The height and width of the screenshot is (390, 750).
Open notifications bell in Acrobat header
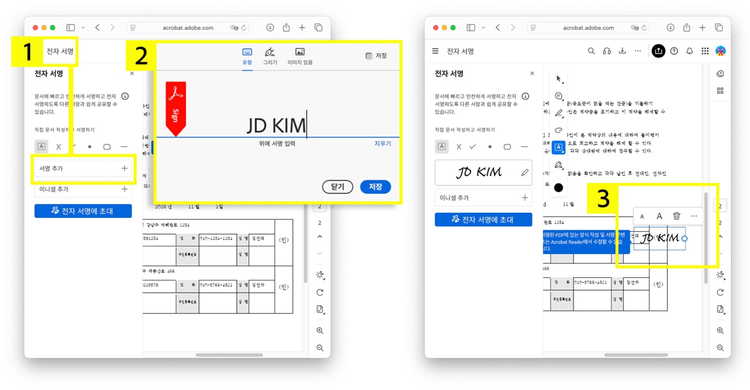(x=689, y=51)
